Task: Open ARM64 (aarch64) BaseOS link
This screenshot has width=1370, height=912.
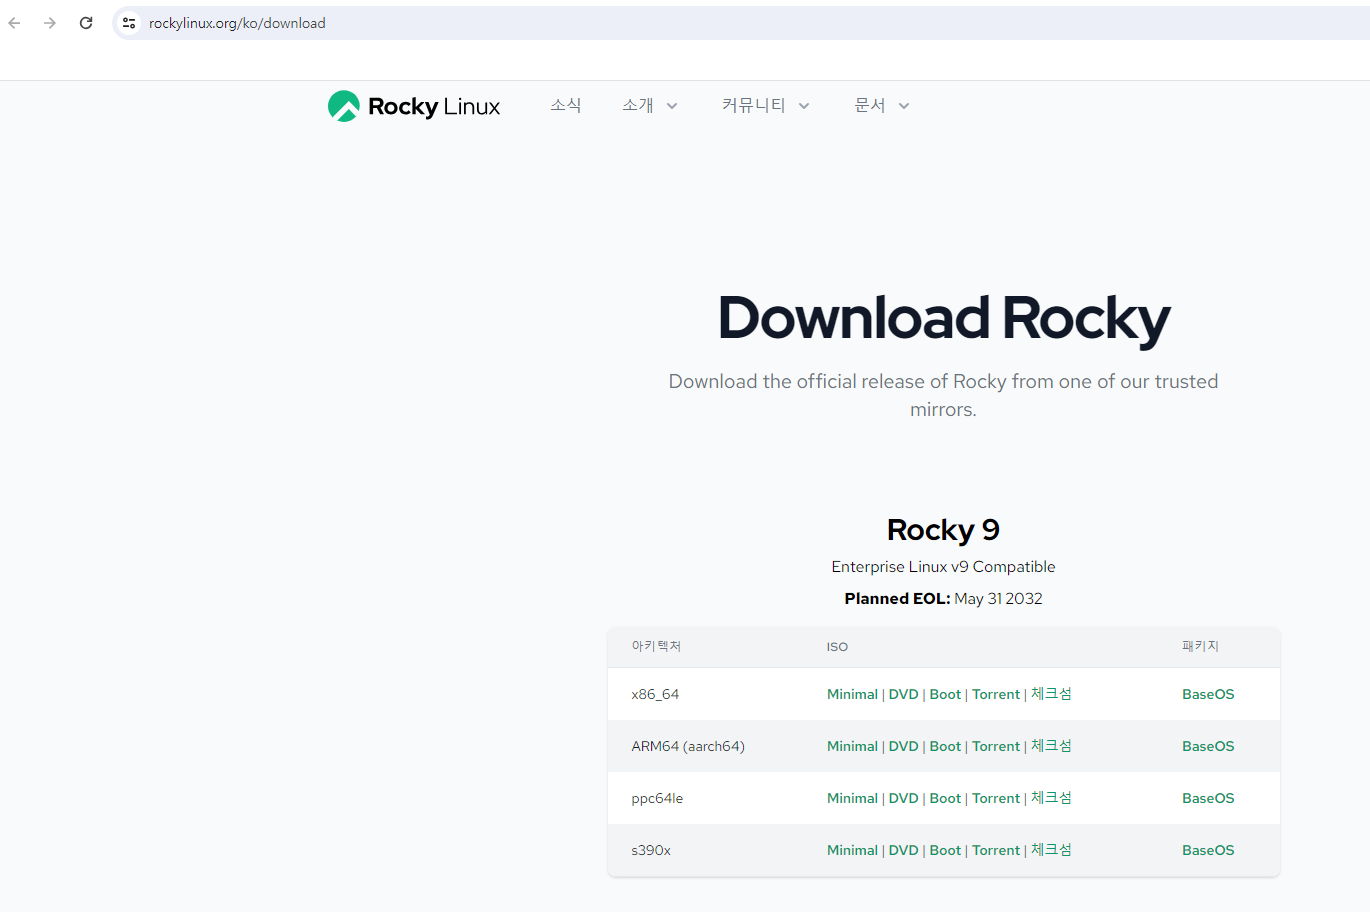Action: coord(1208,746)
